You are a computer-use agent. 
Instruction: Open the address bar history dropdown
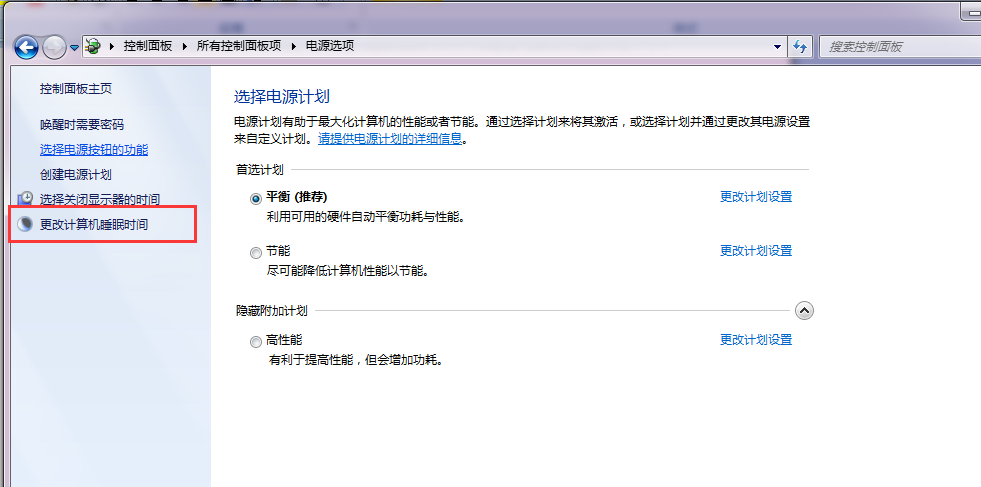777,47
